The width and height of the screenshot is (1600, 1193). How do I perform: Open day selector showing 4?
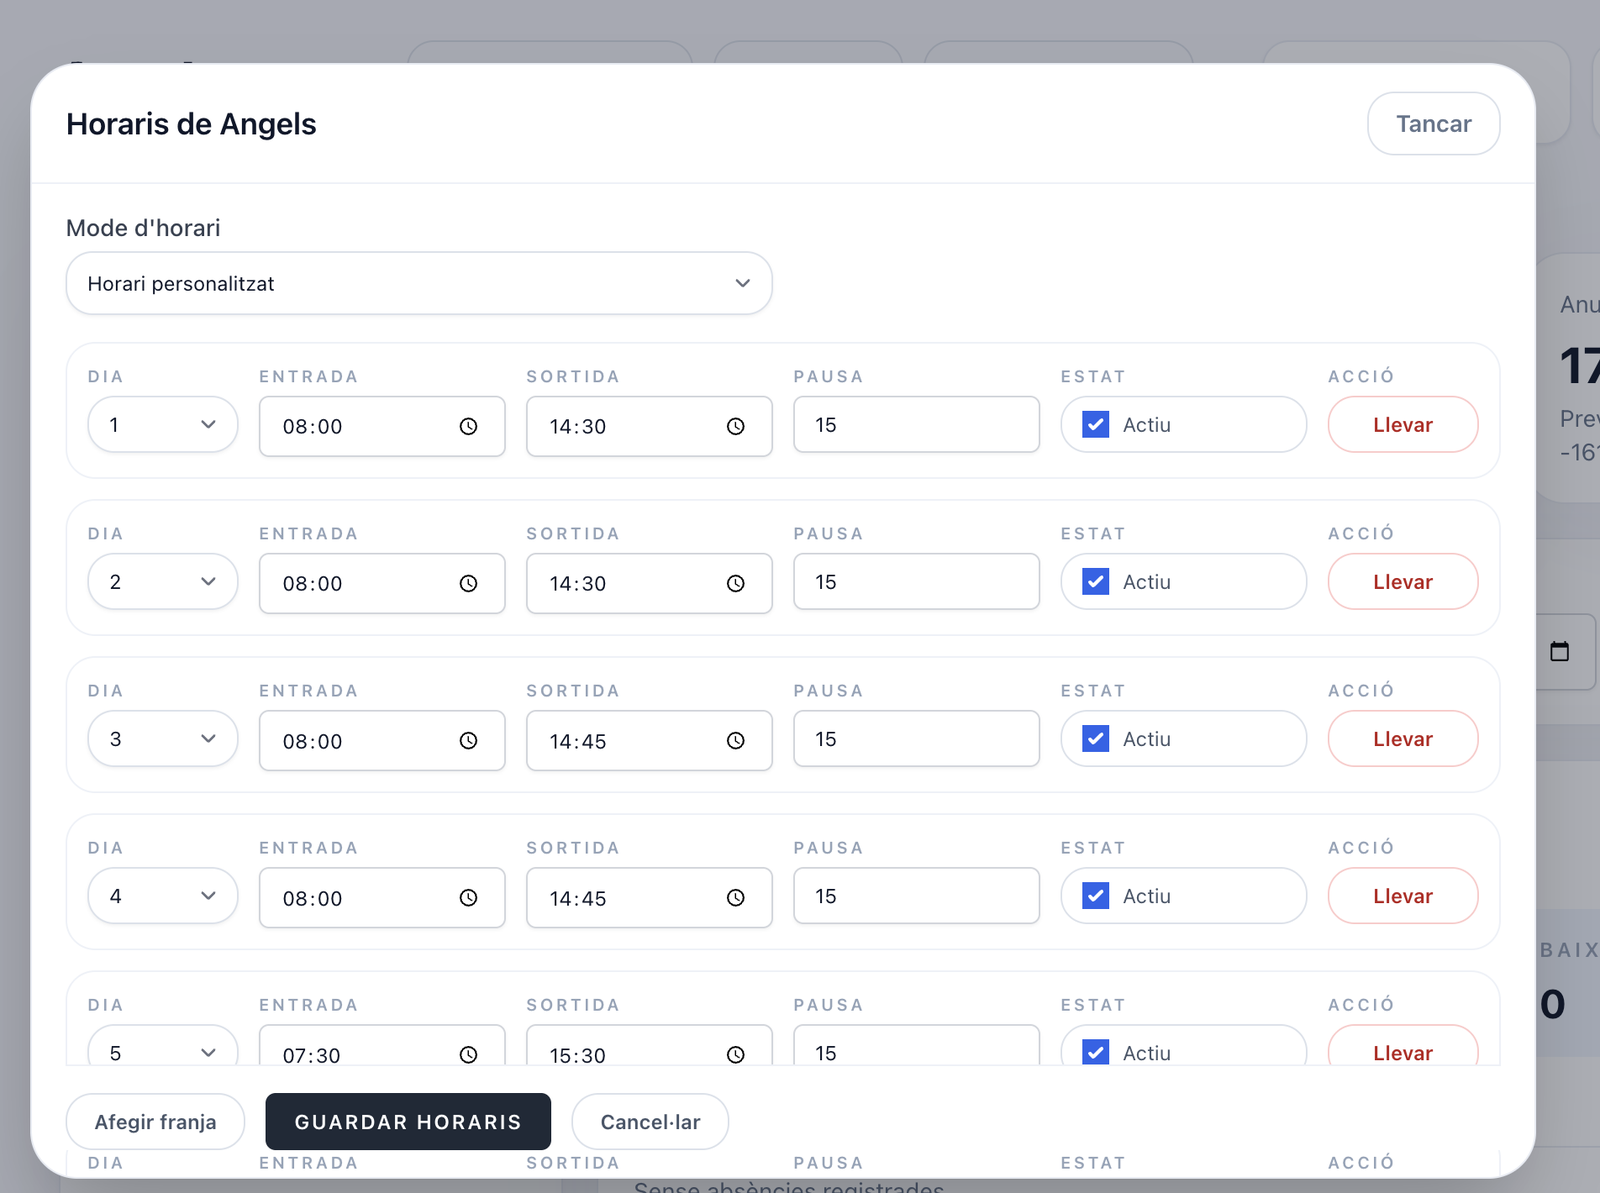tap(163, 896)
